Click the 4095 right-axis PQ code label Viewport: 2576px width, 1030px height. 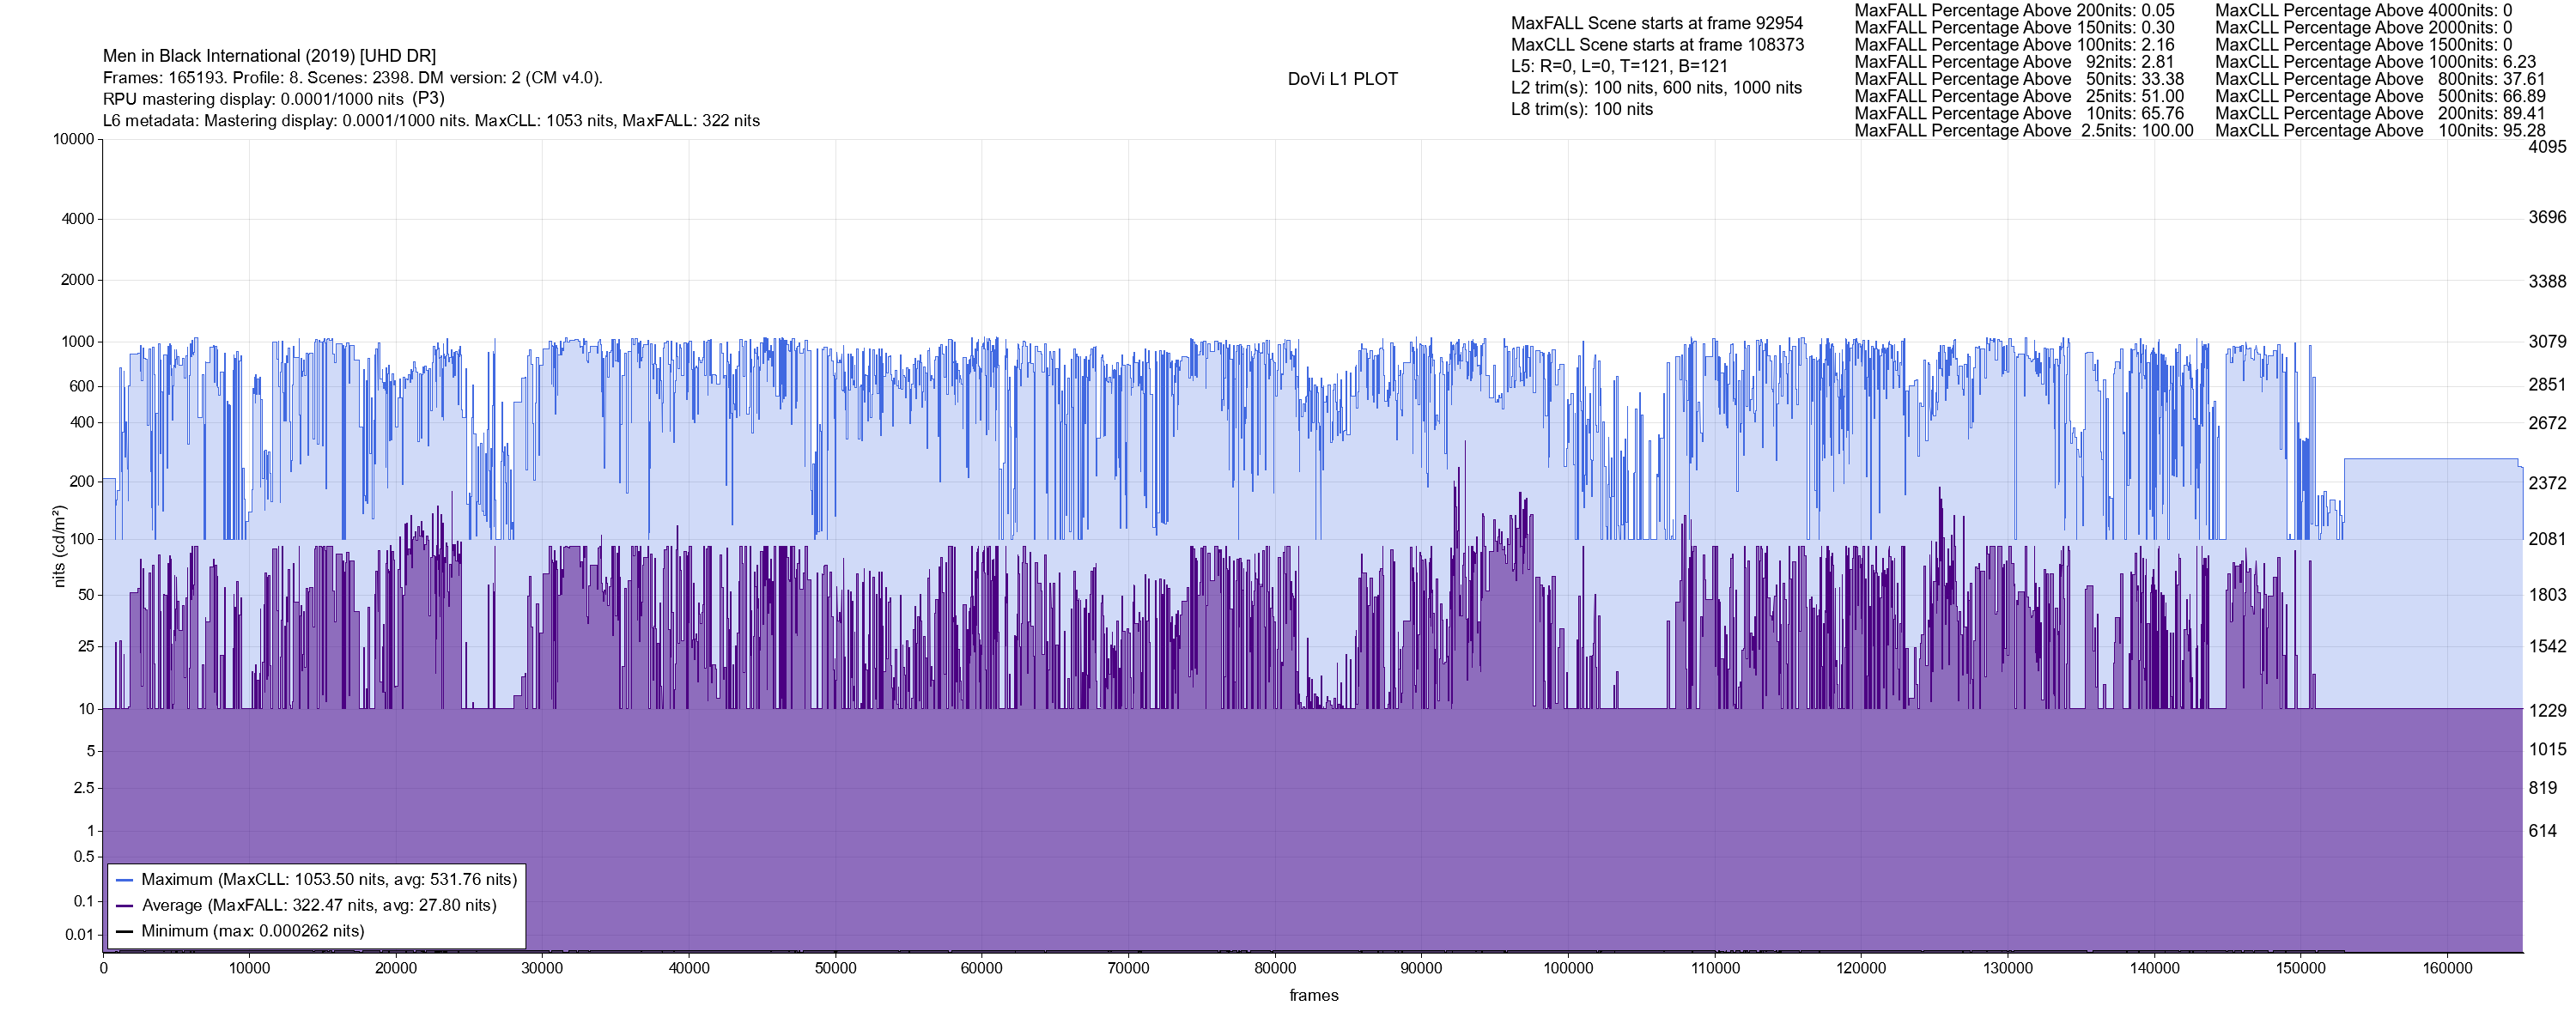(x=2547, y=147)
